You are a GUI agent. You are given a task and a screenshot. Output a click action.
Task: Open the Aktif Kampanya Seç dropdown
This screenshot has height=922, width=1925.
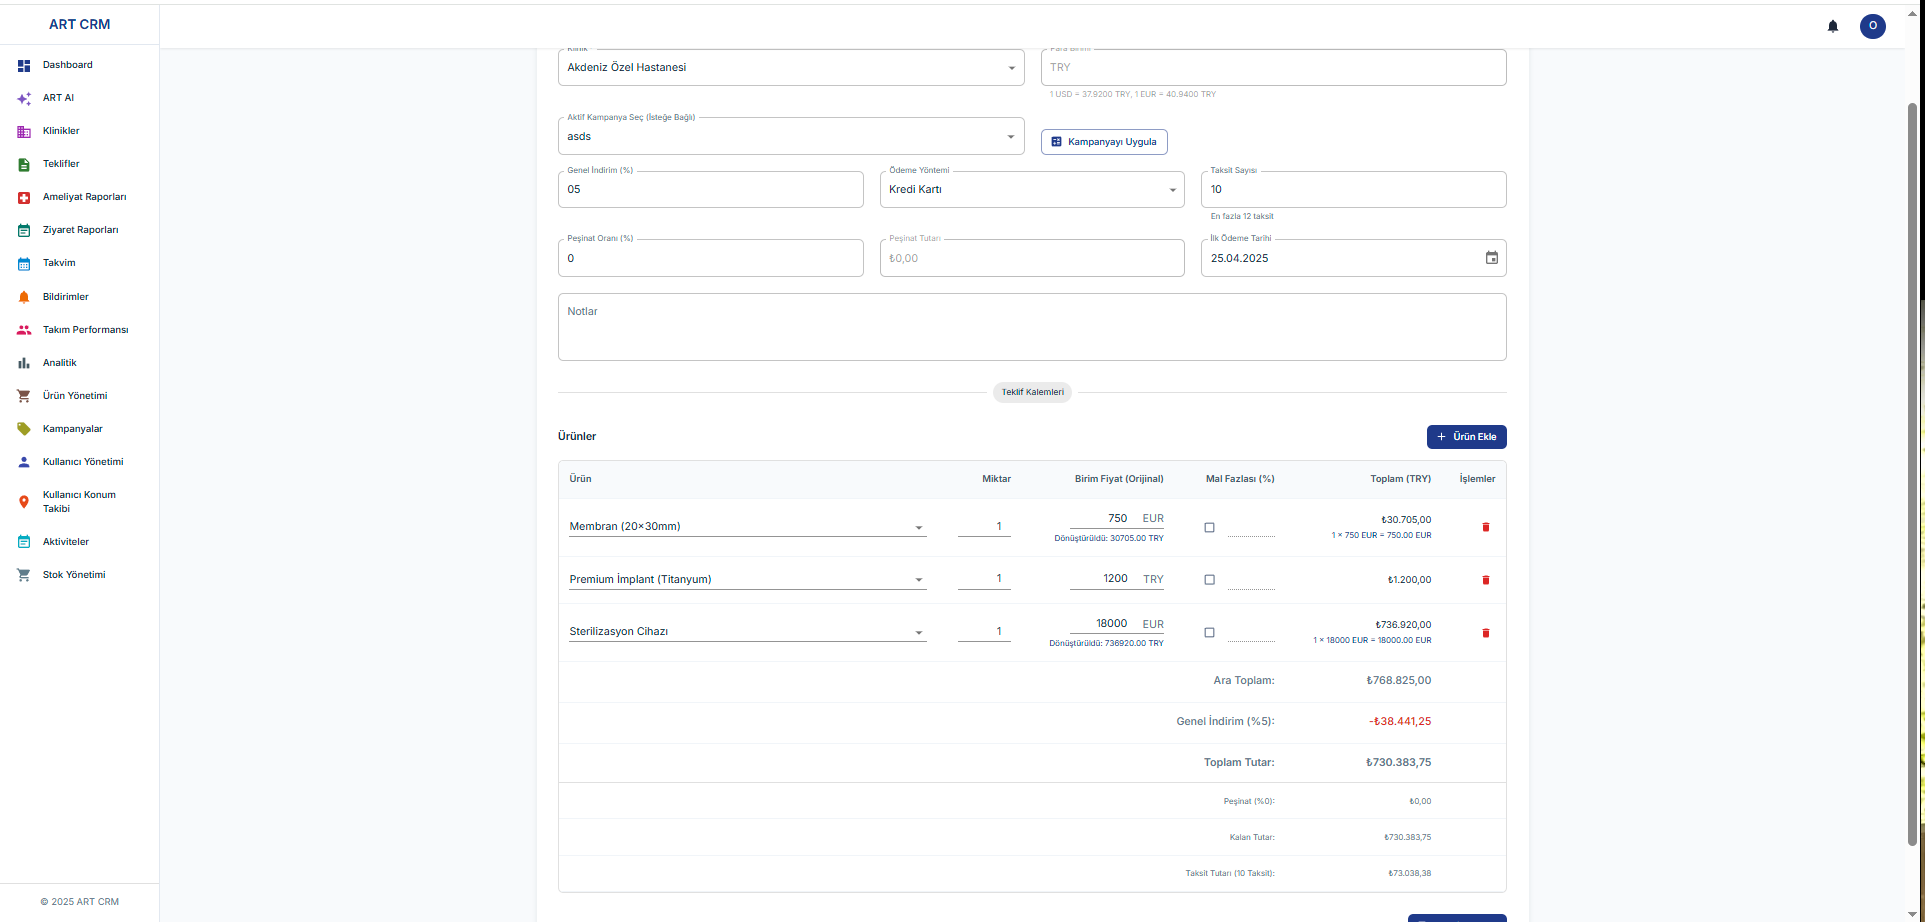790,137
